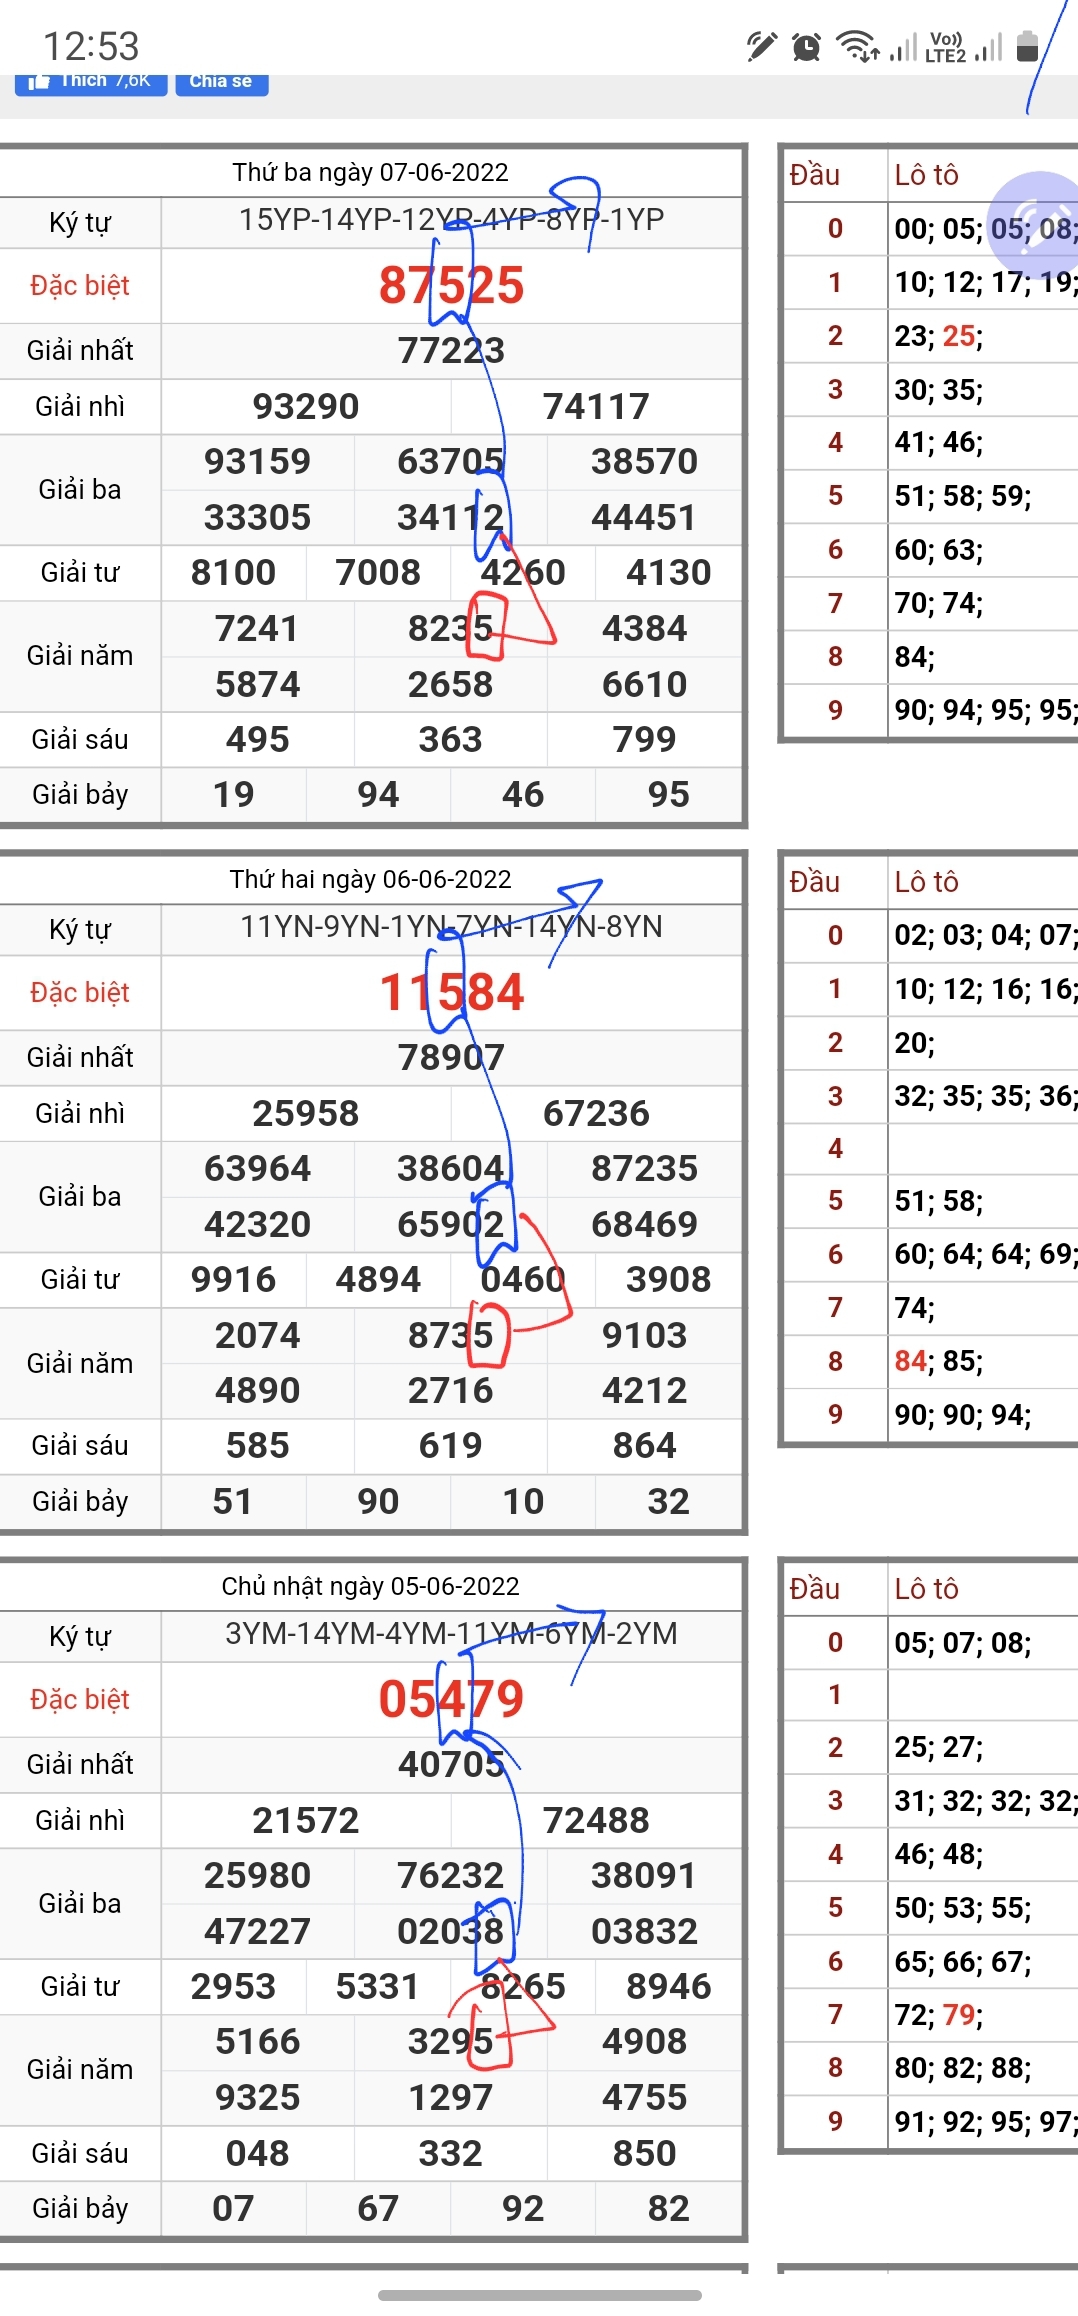The width and height of the screenshot is (1078, 2316).
Task: Select header Thứ hai ngày 06-06-2022
Action: click(x=371, y=879)
